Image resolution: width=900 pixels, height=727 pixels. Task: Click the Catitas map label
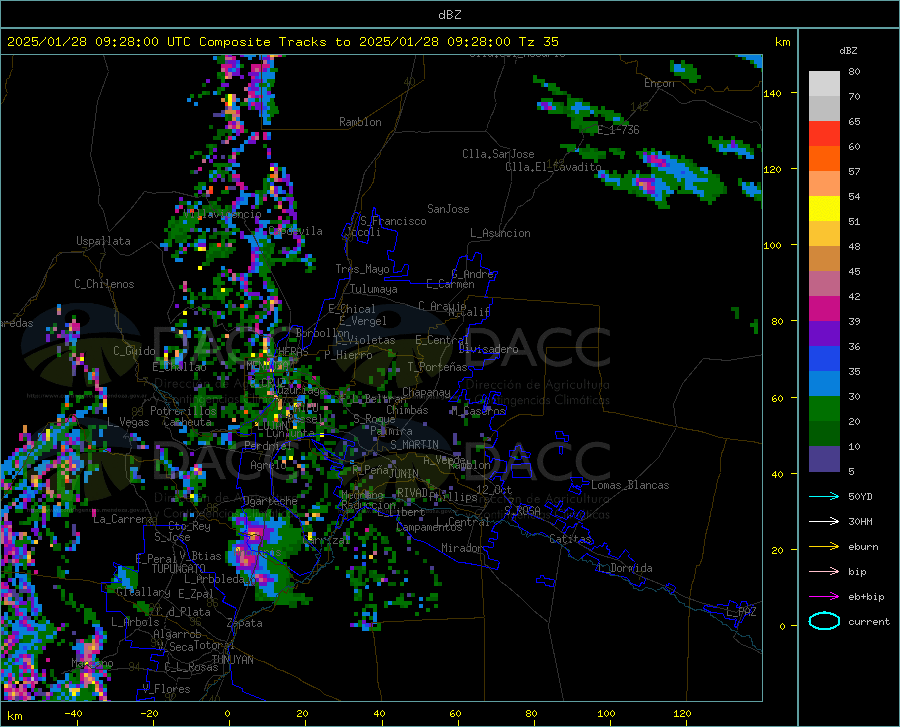click(x=571, y=539)
